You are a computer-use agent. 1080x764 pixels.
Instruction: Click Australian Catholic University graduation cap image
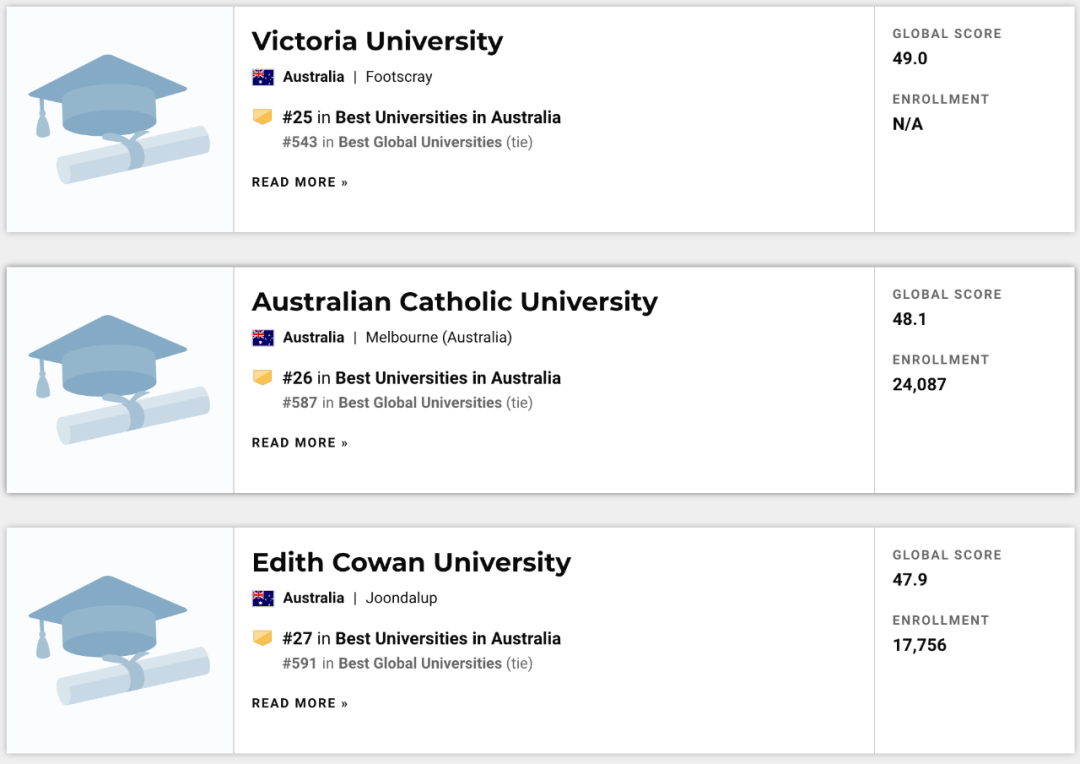point(119,380)
